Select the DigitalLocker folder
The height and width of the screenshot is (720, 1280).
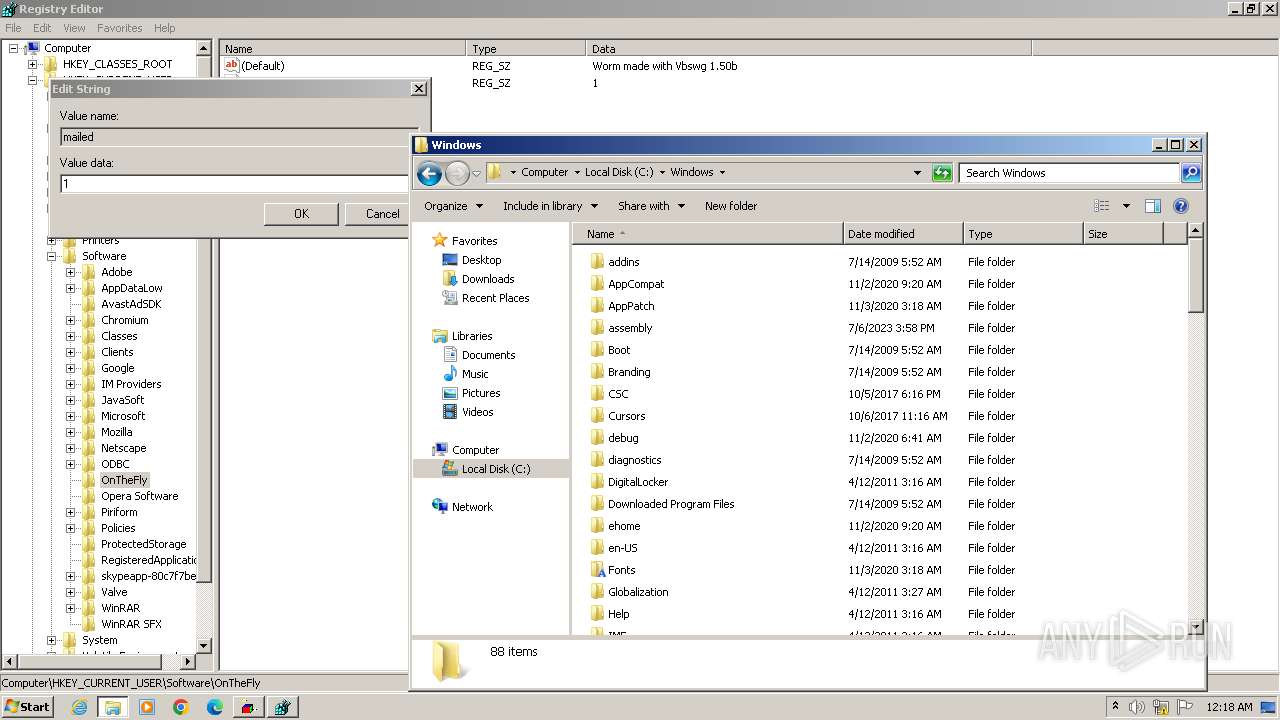tap(638, 482)
